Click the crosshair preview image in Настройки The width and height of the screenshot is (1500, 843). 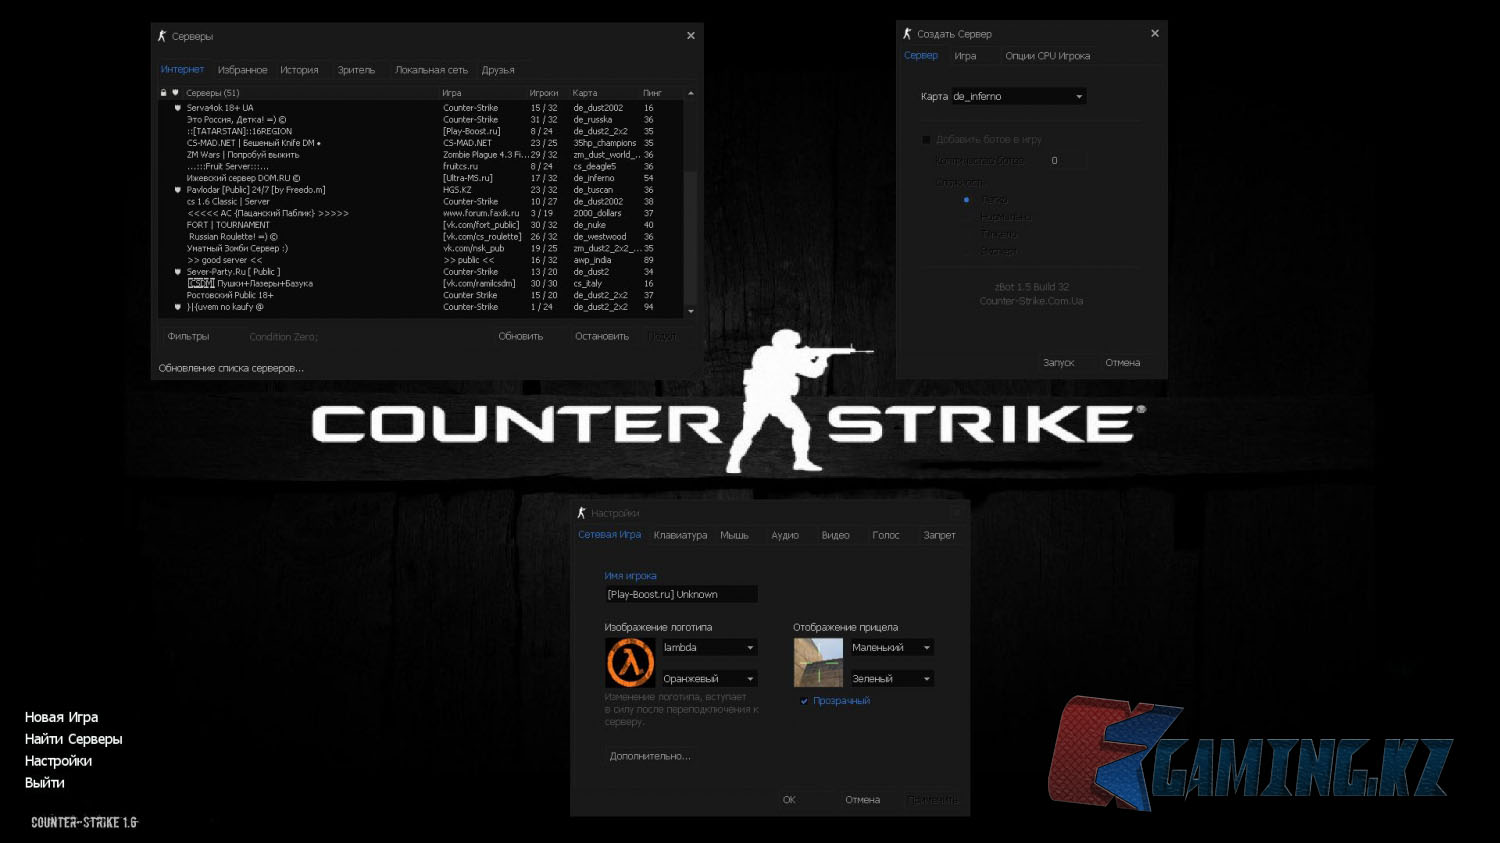[x=818, y=662]
